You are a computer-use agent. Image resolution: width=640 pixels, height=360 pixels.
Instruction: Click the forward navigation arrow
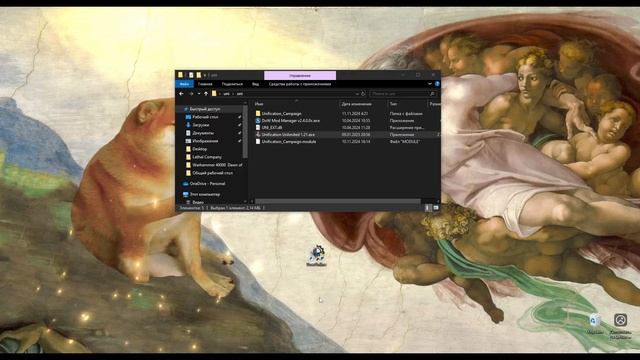191,94
